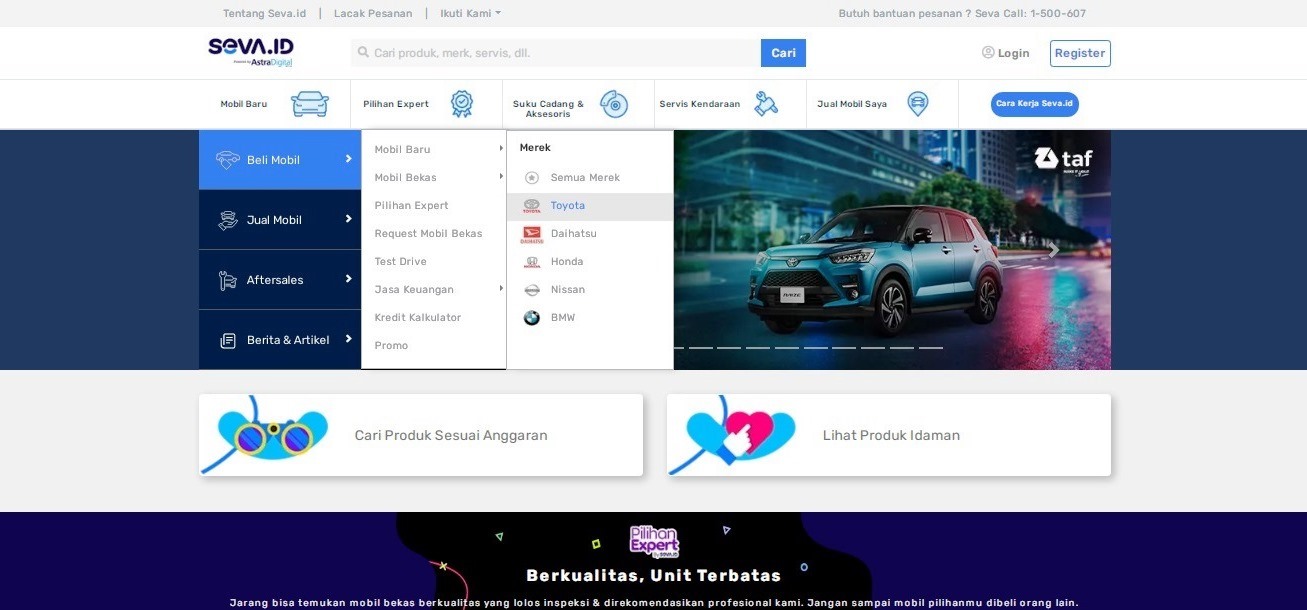Open Tentang Seva.id link
Viewport: 1307px width, 610px height.
[264, 14]
